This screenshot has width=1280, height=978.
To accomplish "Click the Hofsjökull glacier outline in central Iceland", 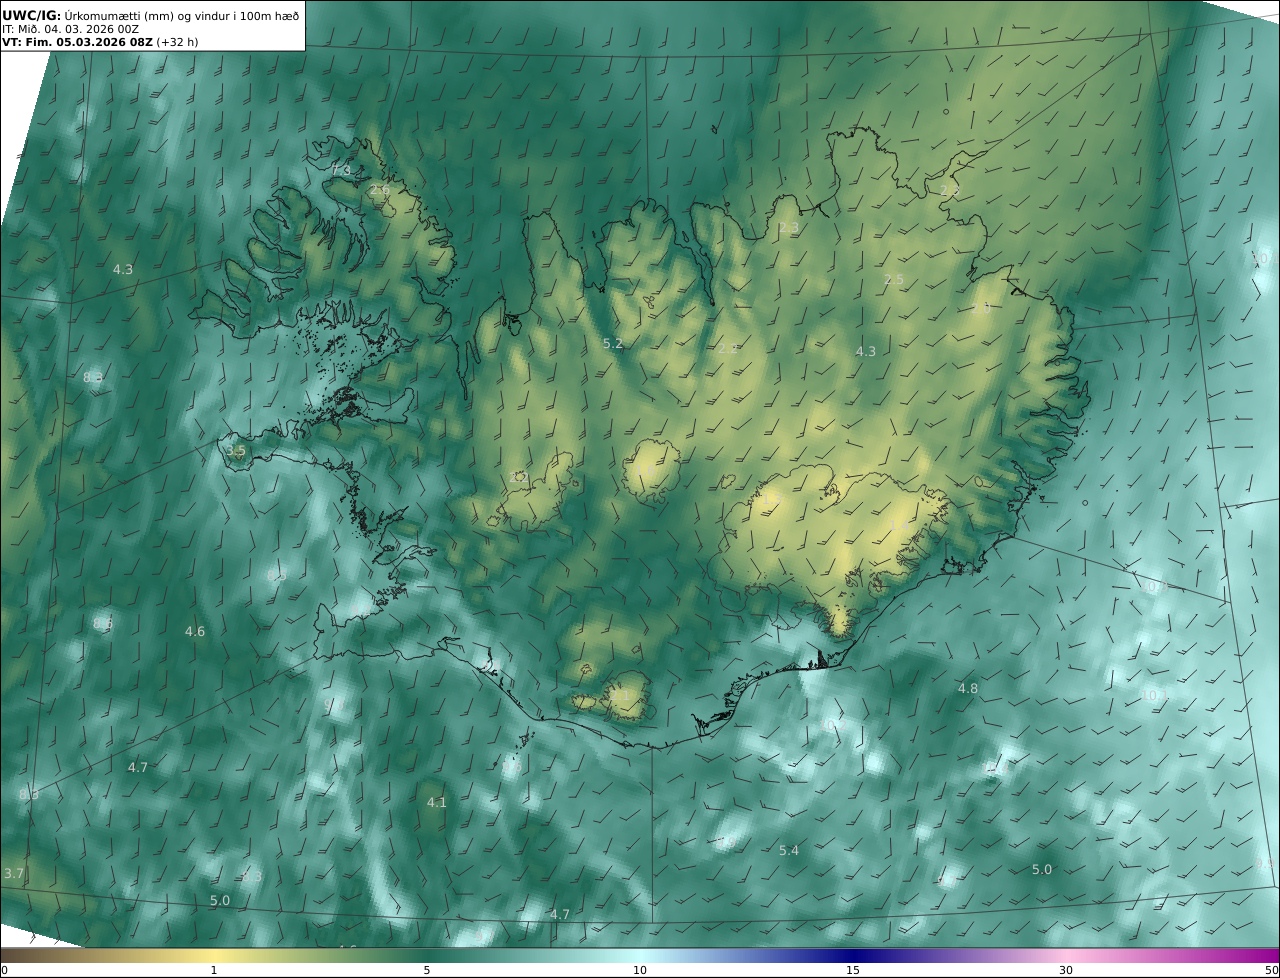I will click(652, 470).
